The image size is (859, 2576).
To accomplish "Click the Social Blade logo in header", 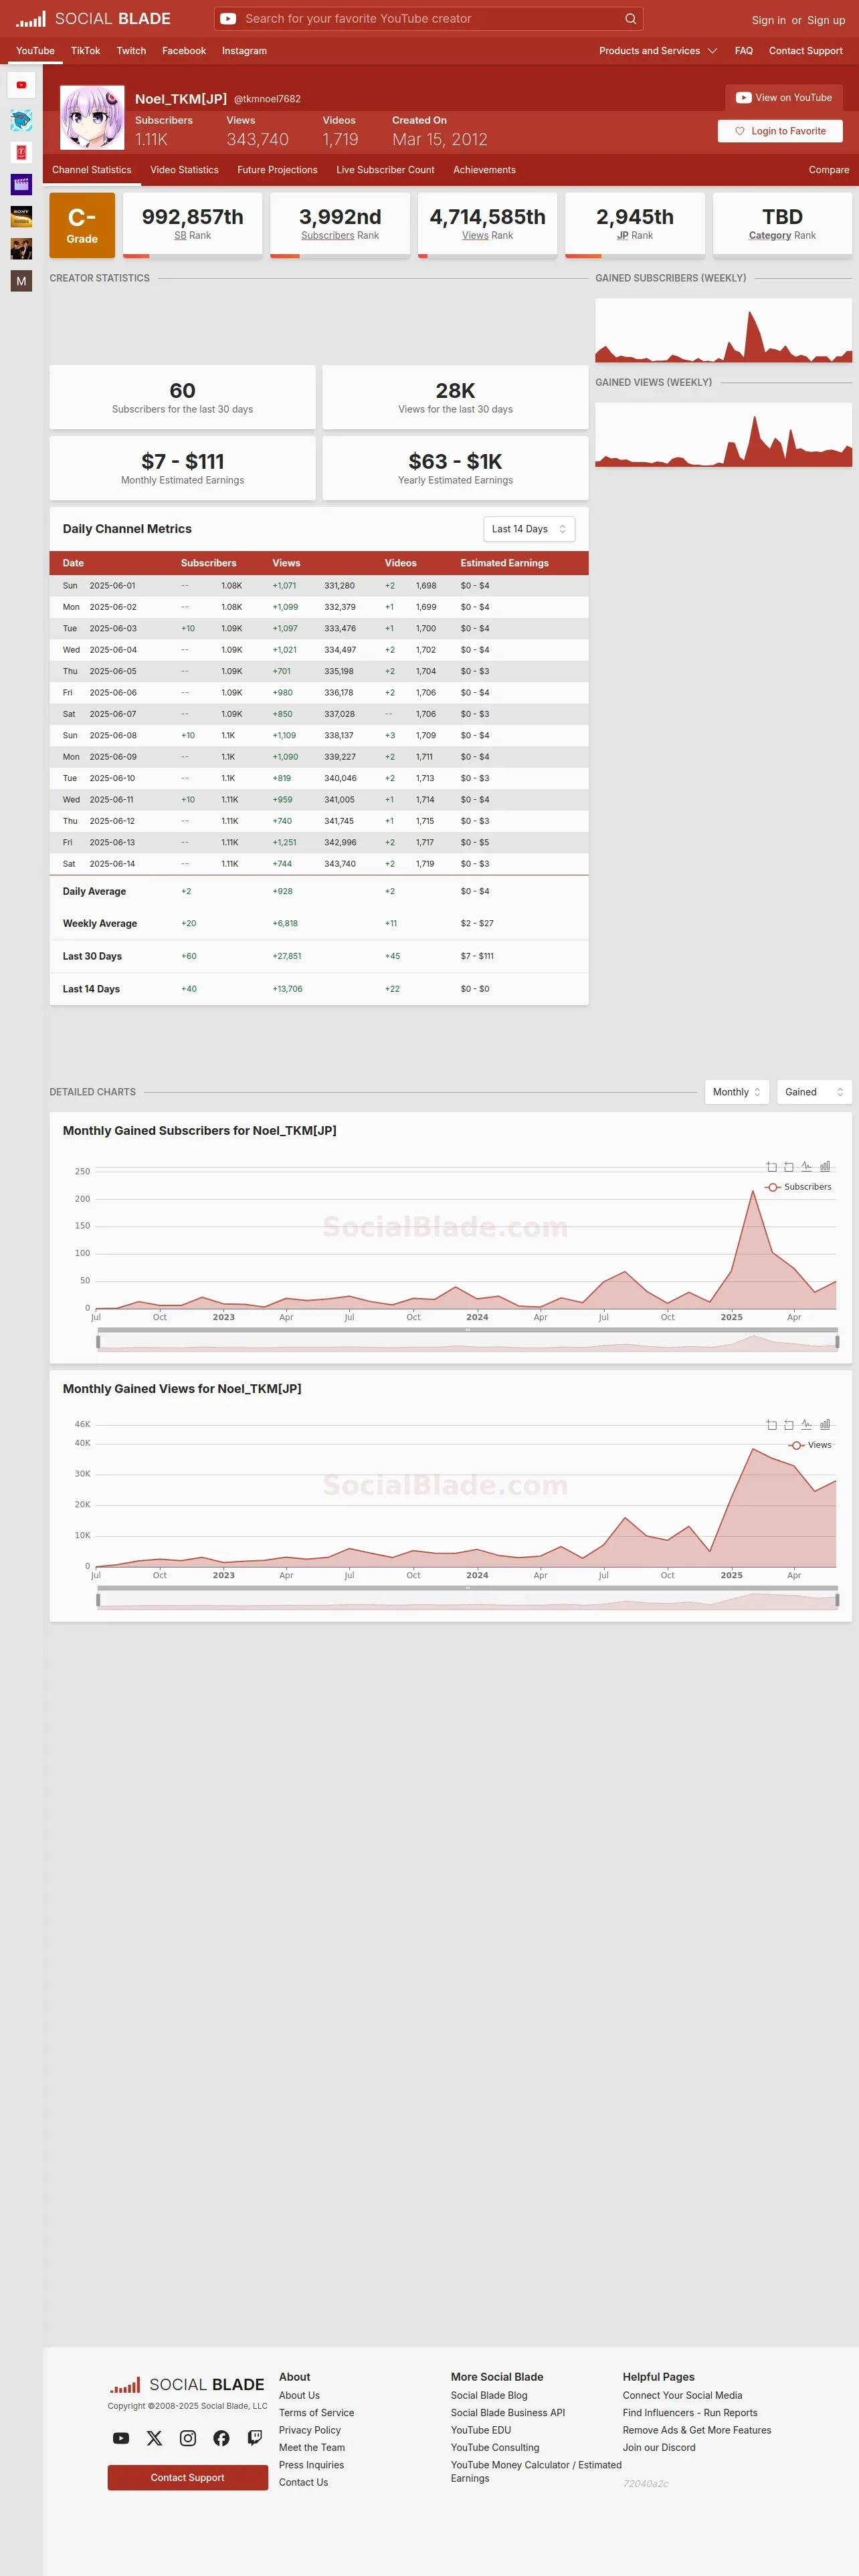I will [x=93, y=19].
